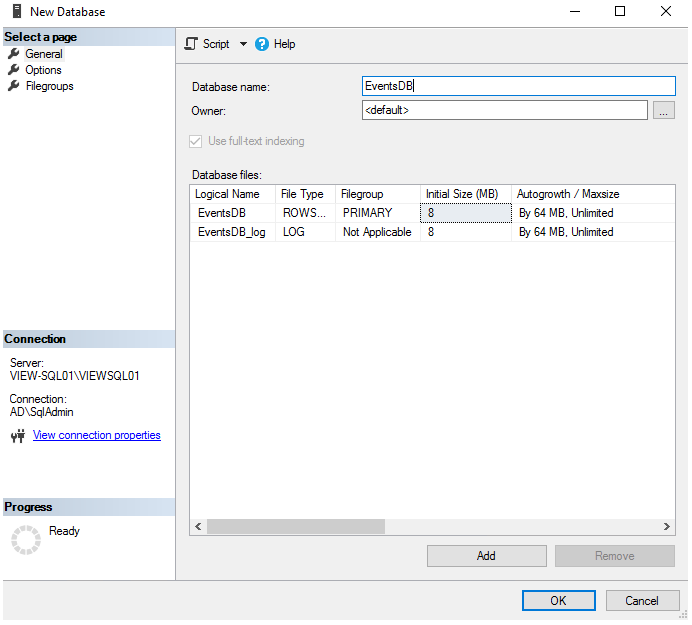Click the Database name text field

(x=518, y=86)
